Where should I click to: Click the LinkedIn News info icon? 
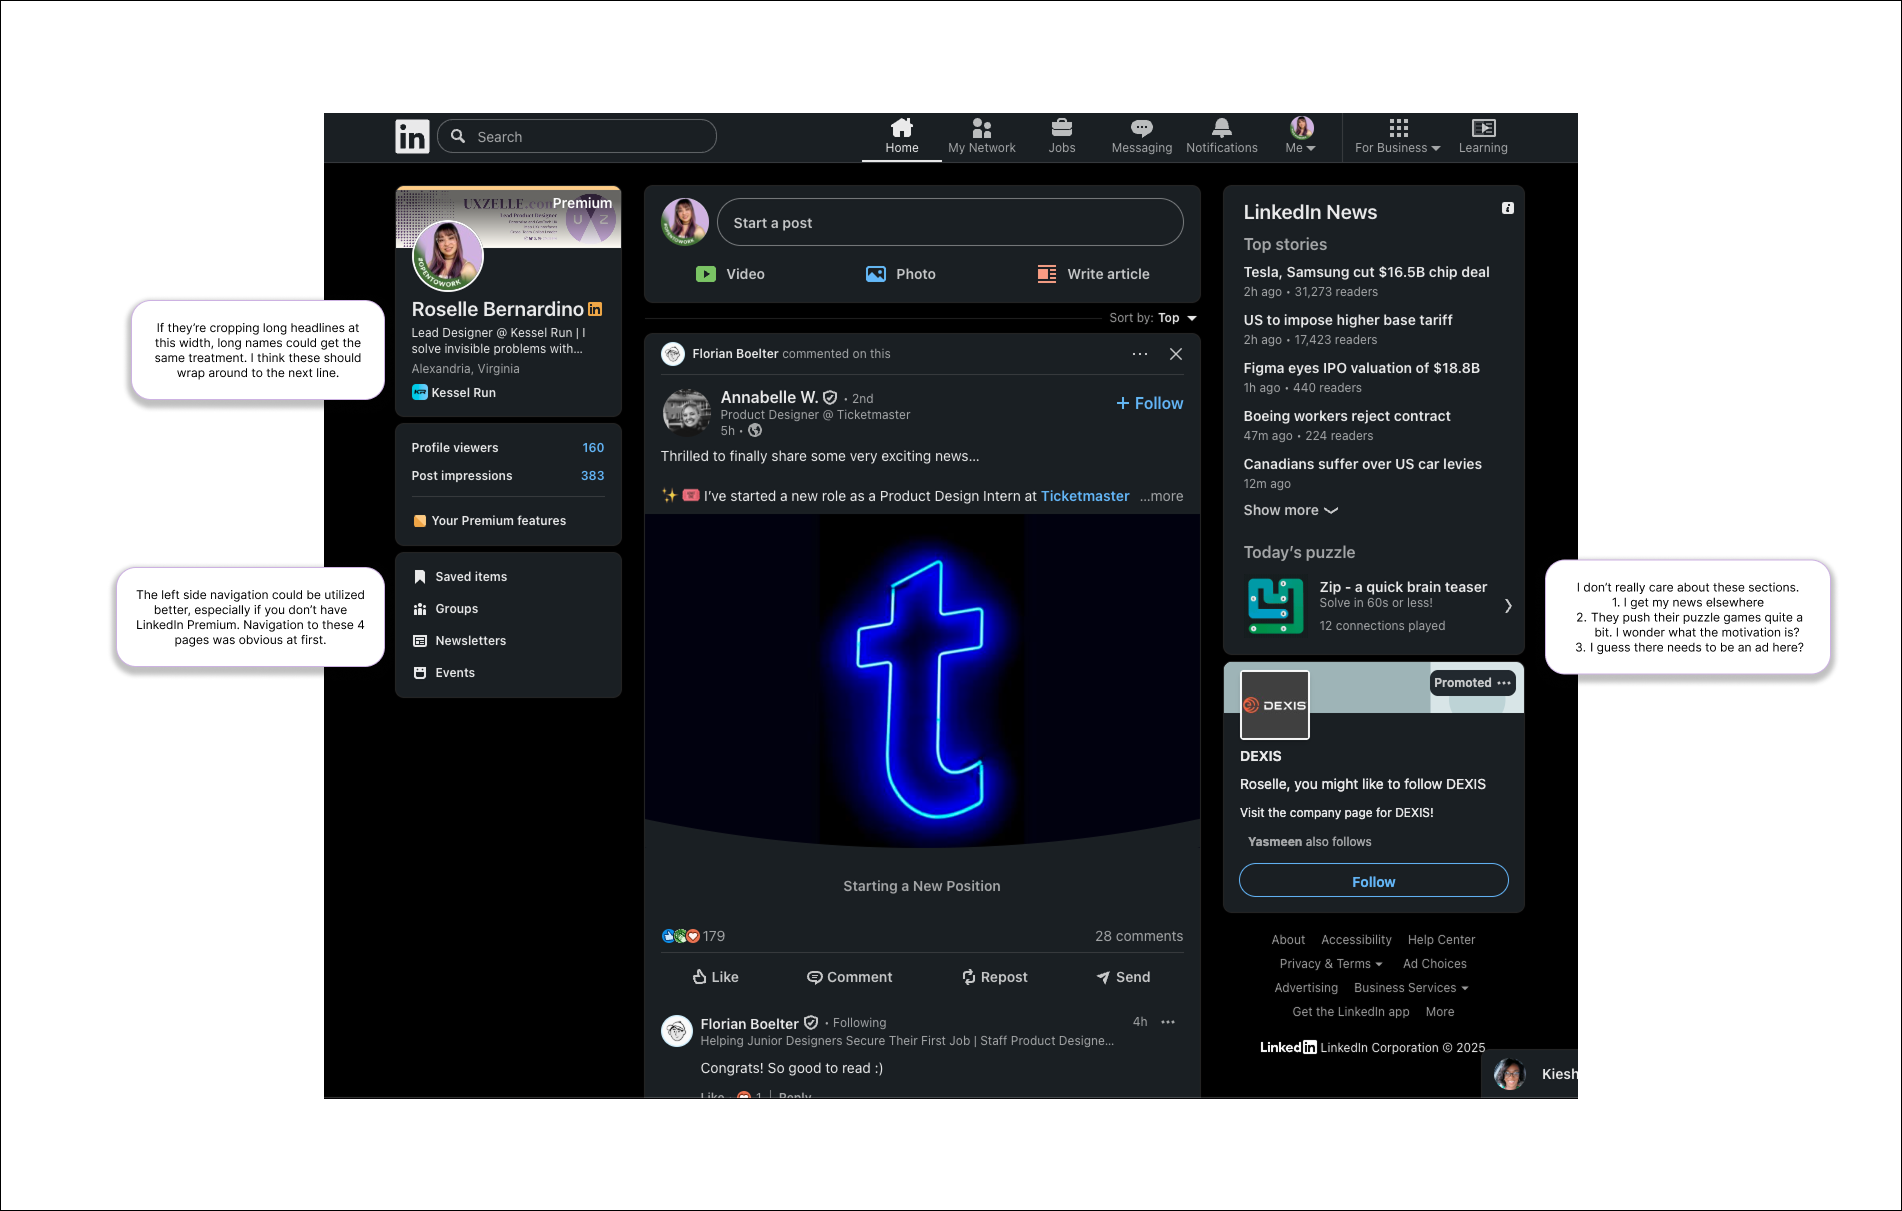pyautogui.click(x=1507, y=208)
